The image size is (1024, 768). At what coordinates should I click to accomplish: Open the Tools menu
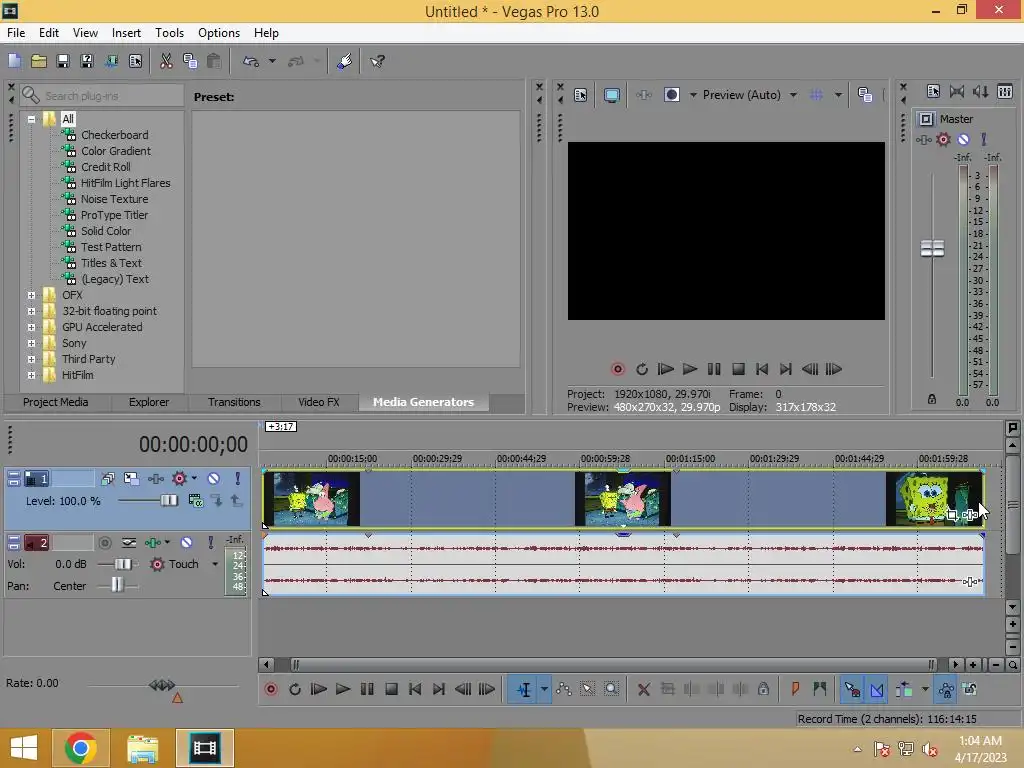[169, 33]
